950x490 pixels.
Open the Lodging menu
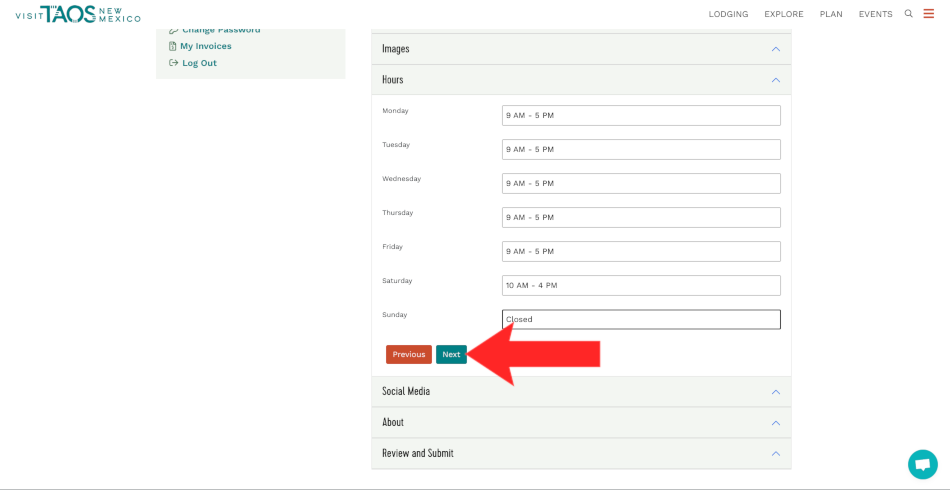(728, 14)
